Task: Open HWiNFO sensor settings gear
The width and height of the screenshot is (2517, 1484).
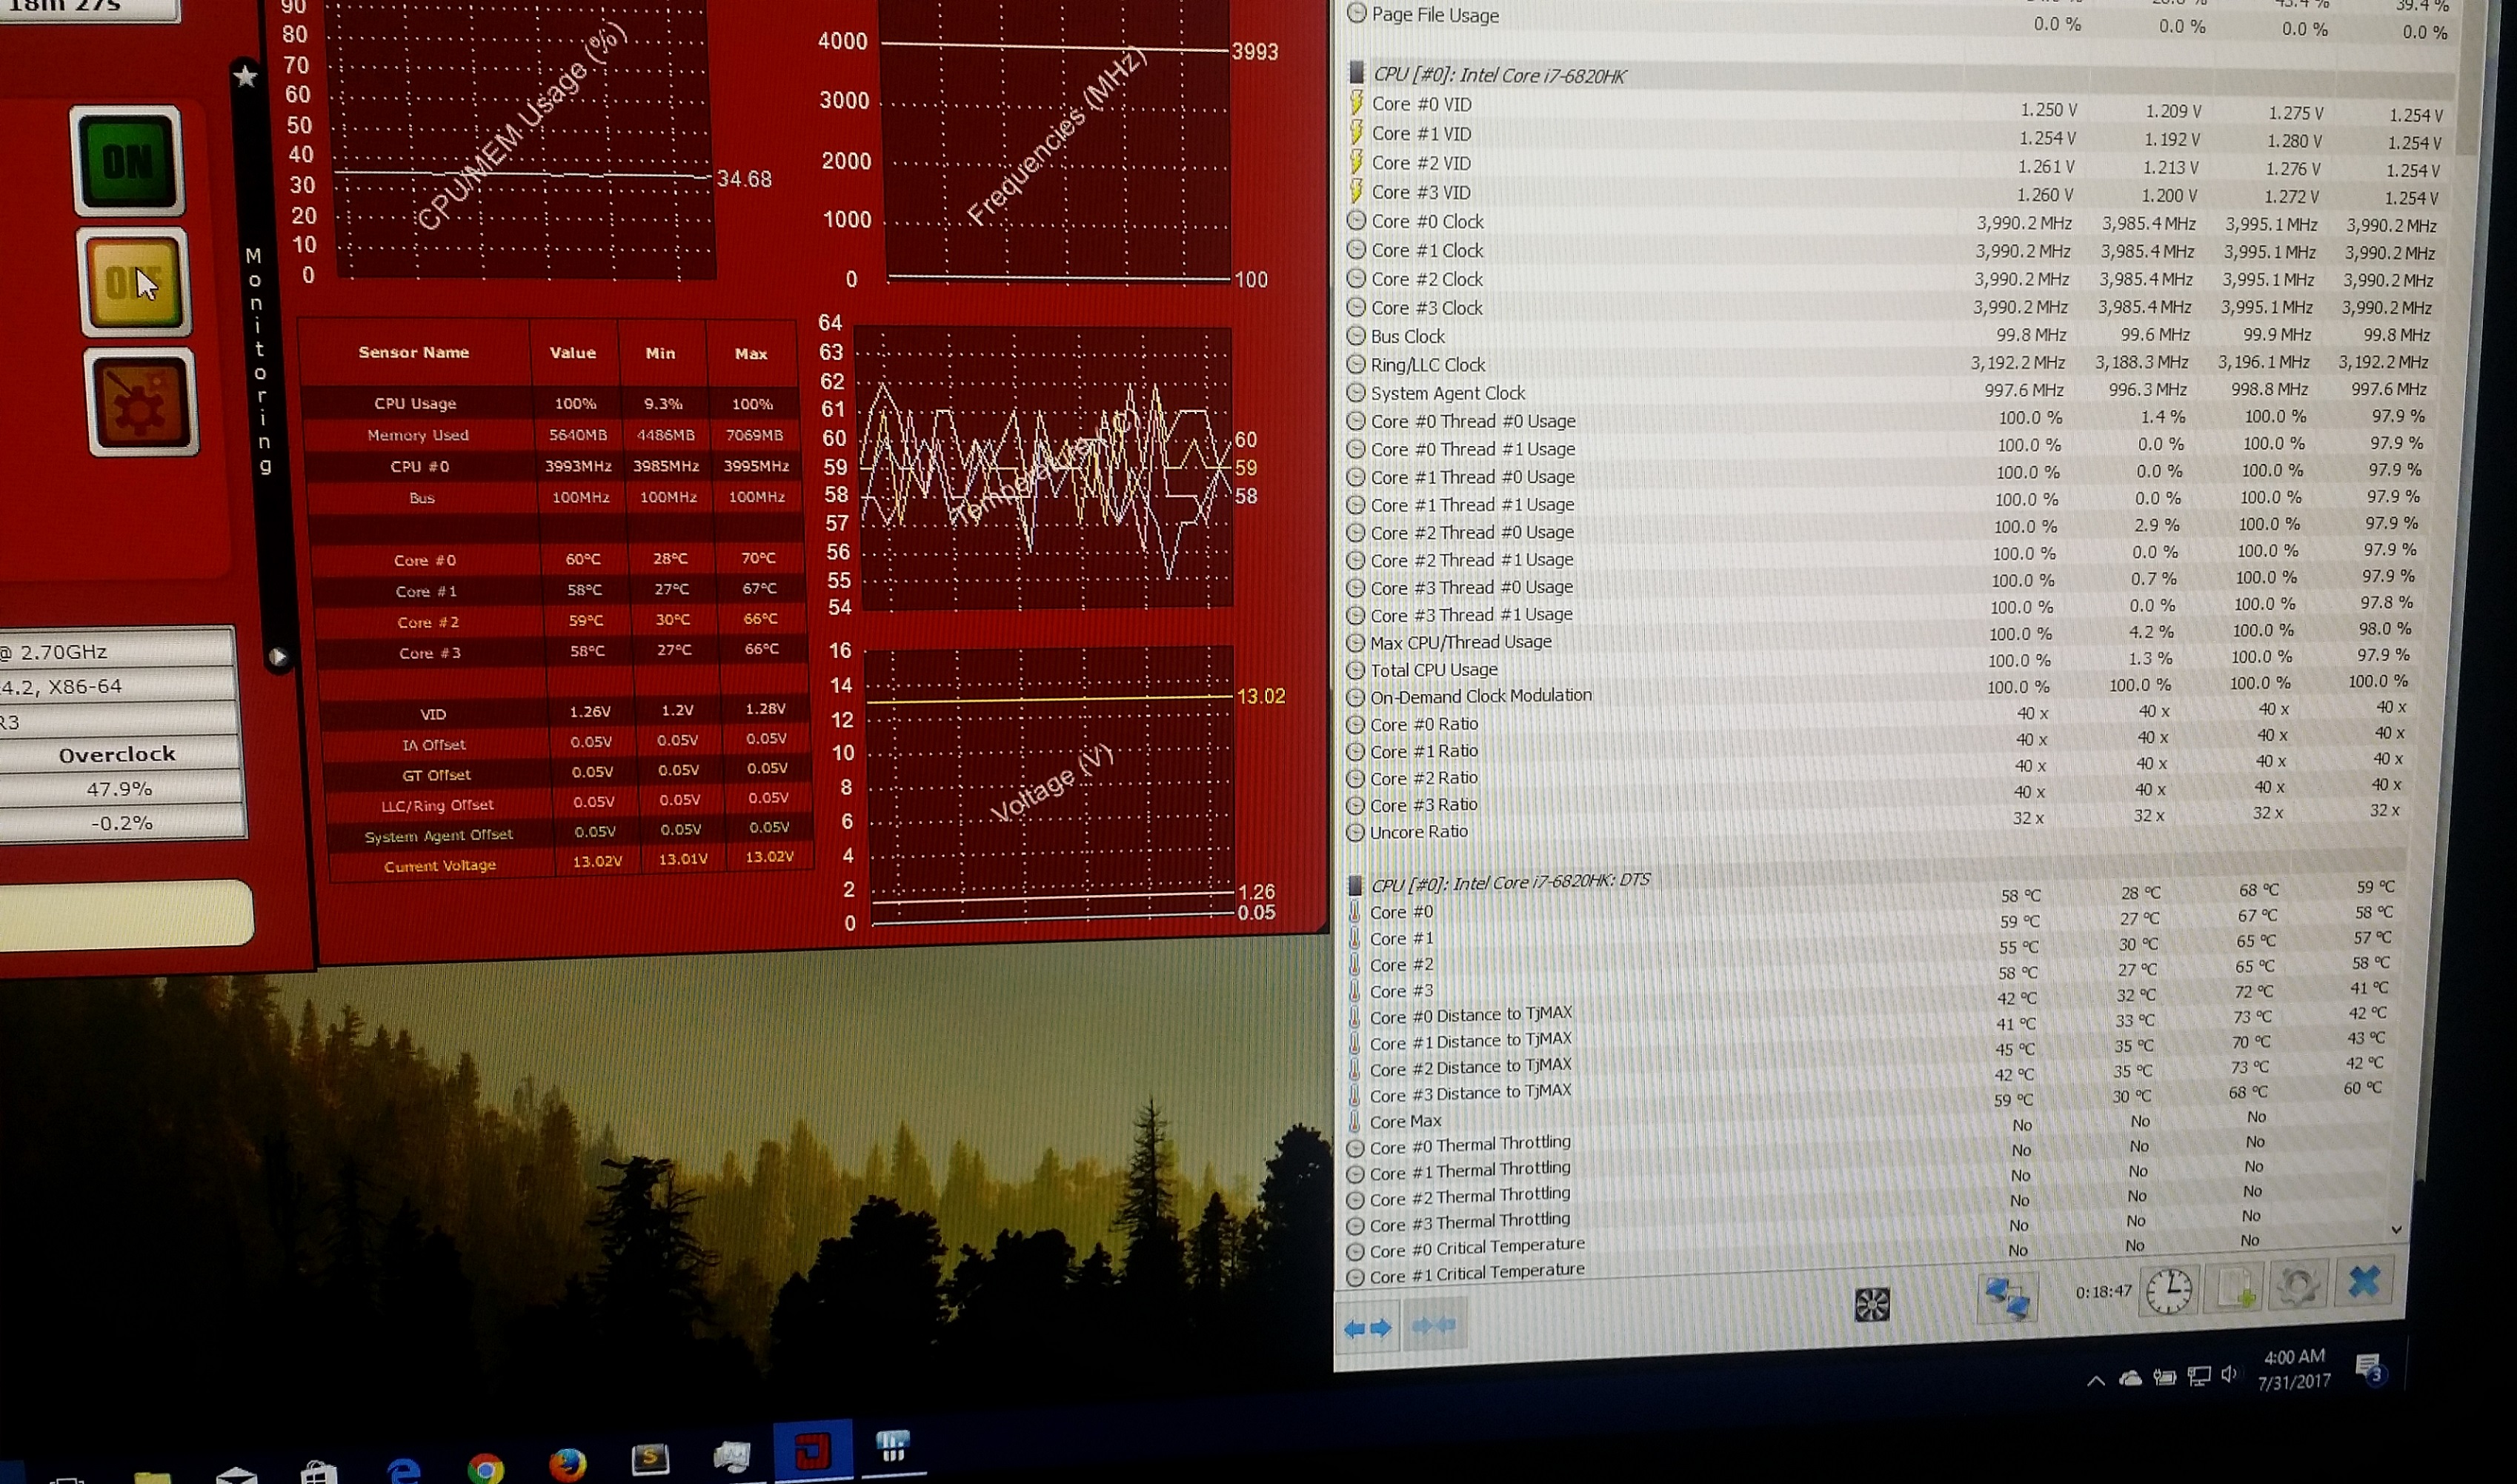Action: point(2297,1284)
